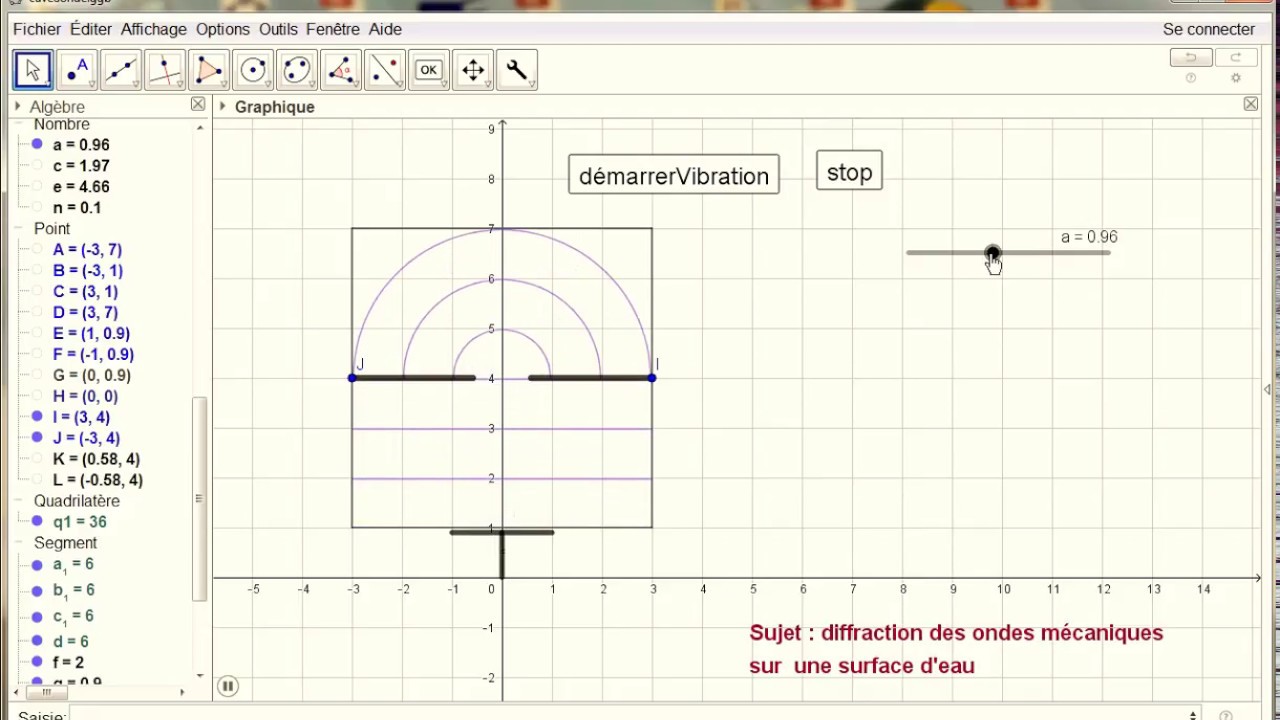Select the New Point tool

[77, 70]
